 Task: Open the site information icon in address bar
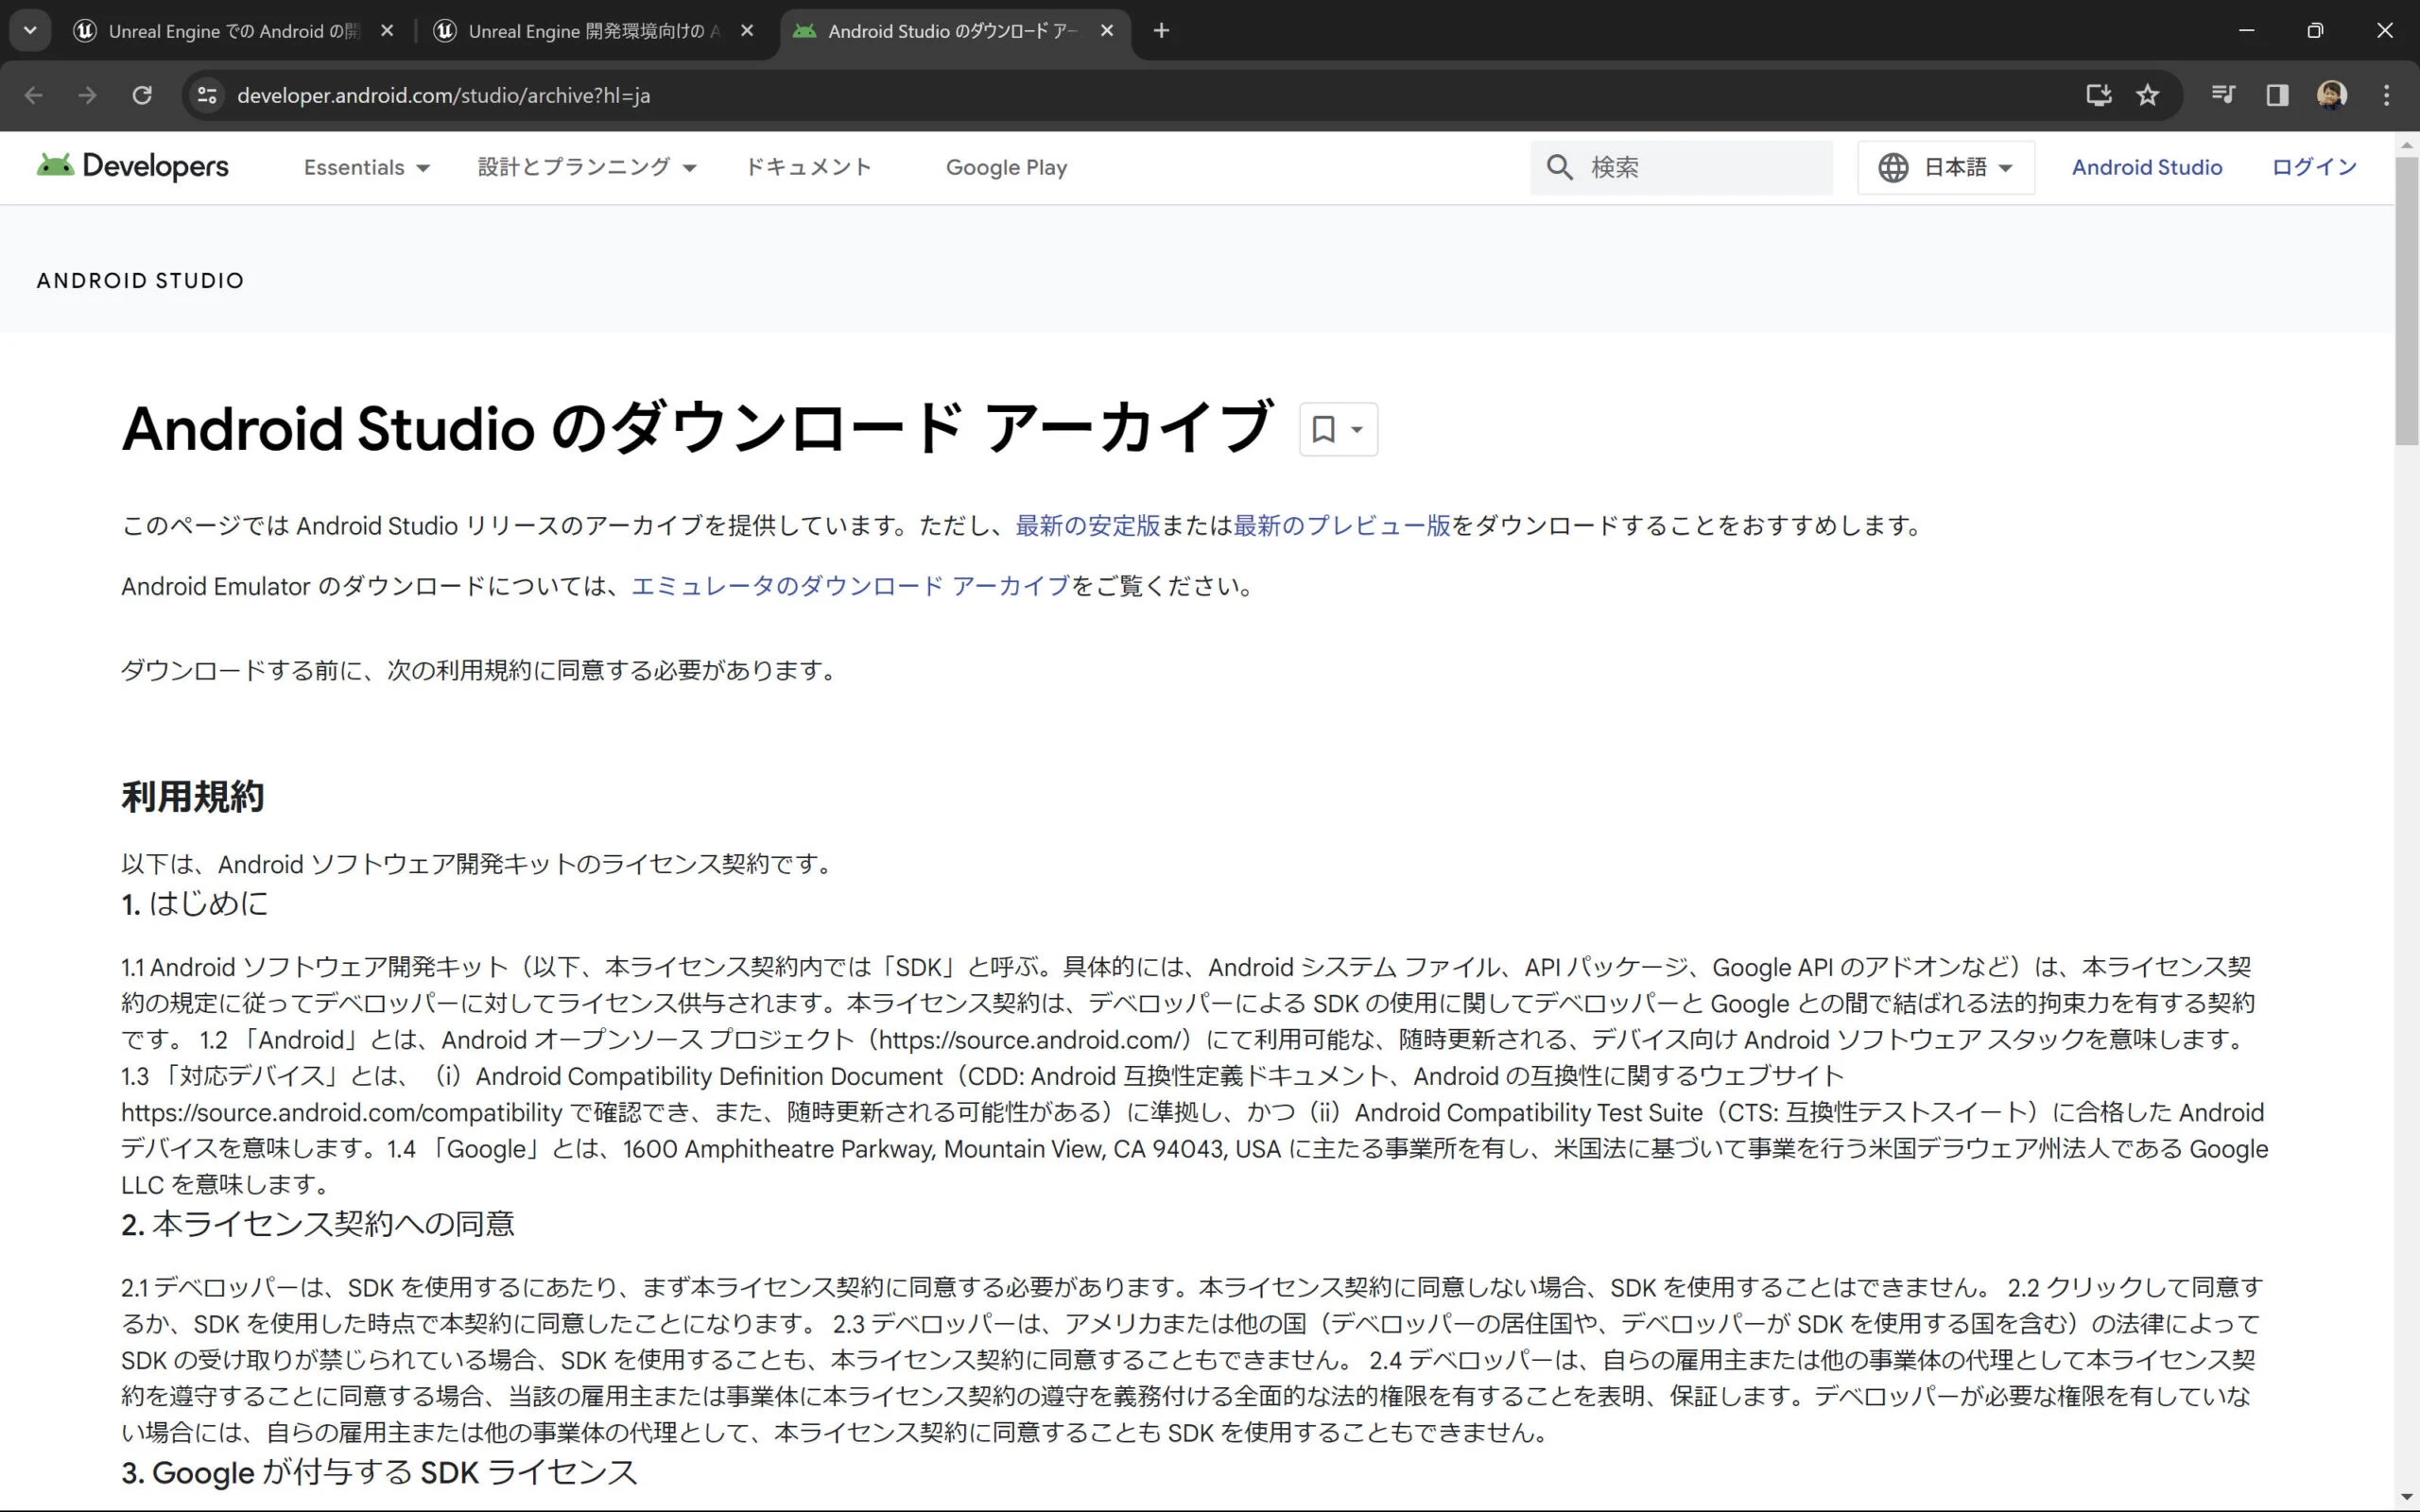tap(207, 95)
